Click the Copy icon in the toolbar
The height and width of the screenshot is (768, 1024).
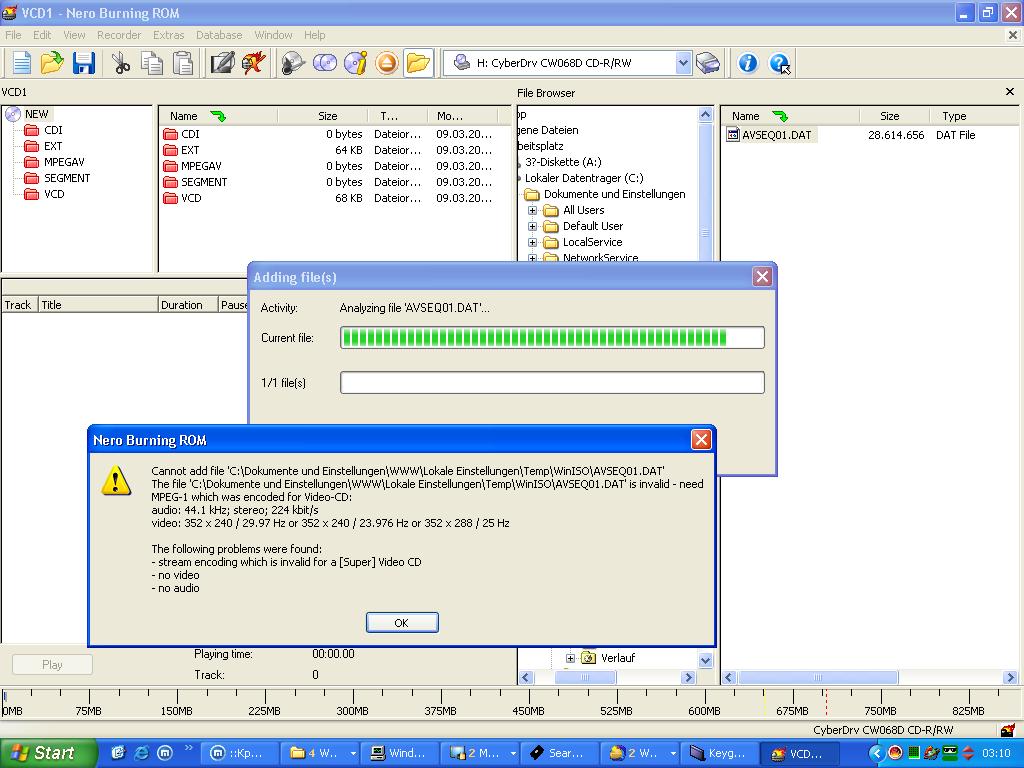152,63
